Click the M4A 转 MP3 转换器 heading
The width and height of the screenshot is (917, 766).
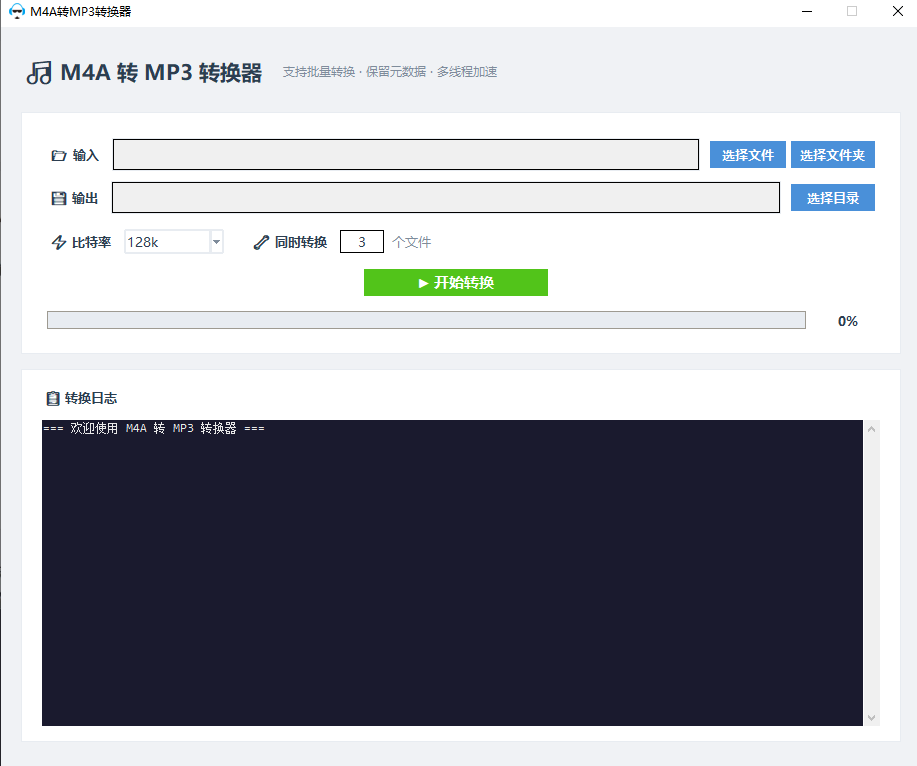[161, 73]
